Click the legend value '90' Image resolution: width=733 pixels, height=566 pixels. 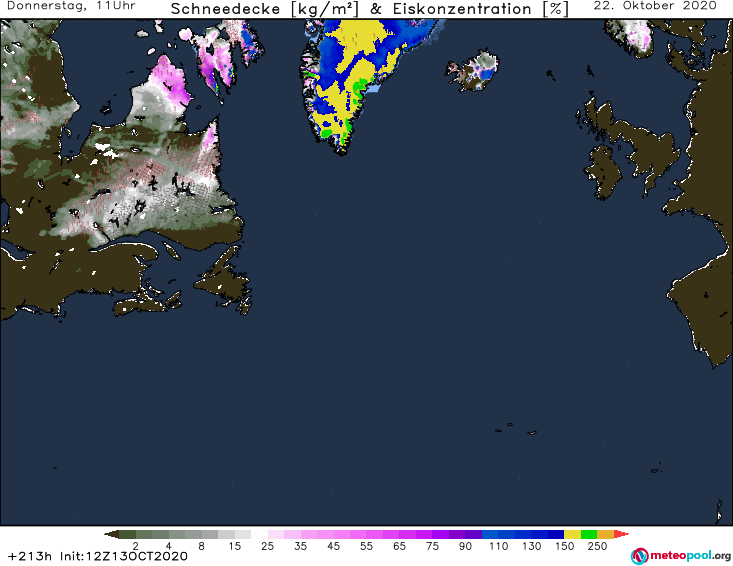[465, 546]
